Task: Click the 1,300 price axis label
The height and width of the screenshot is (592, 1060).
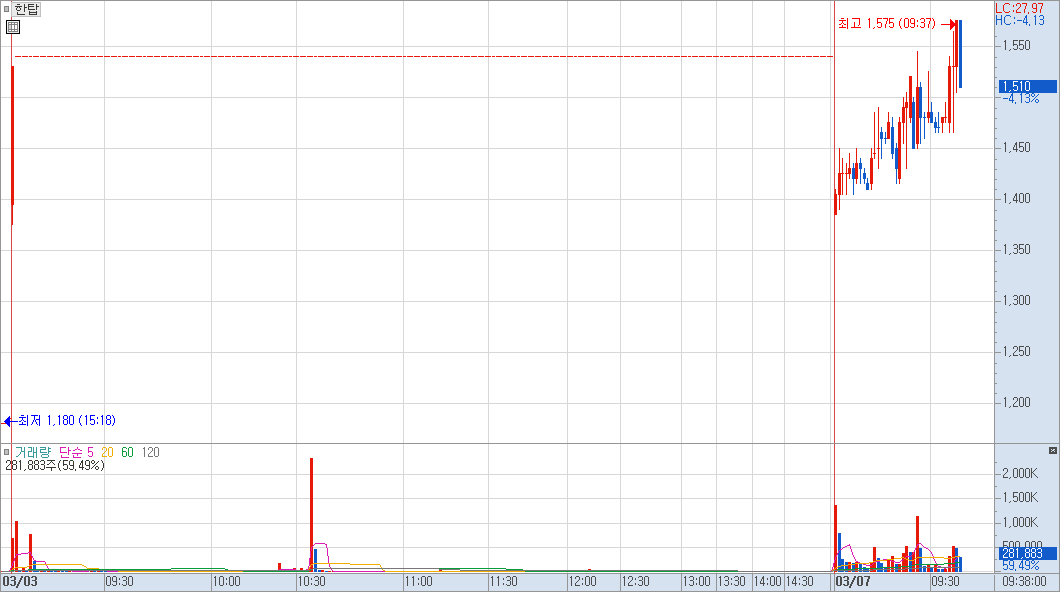Action: 1016,300
